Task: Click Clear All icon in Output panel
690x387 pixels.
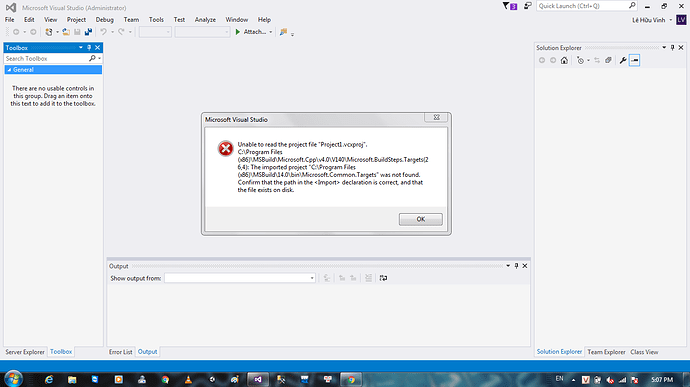Action: 368,278
